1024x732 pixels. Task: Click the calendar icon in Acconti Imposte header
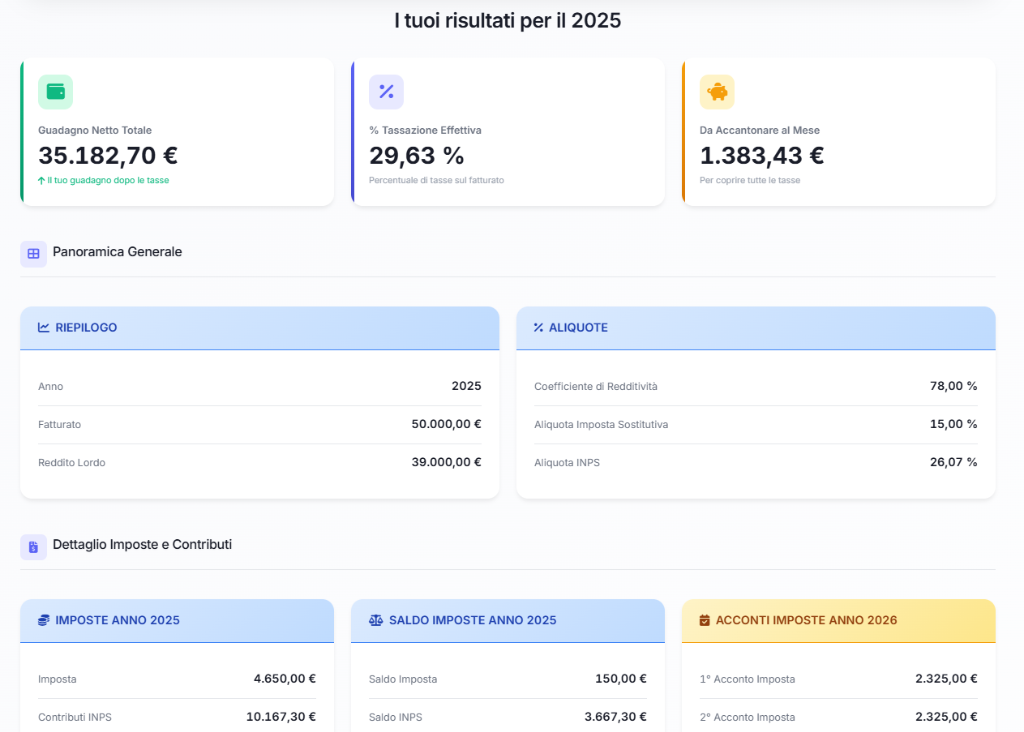(704, 620)
